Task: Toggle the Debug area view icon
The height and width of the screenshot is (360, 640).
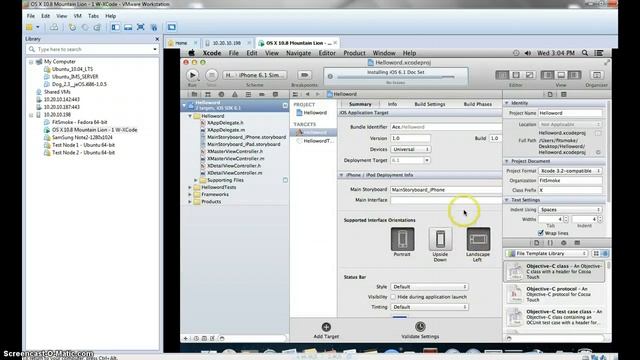Action: (x=561, y=75)
